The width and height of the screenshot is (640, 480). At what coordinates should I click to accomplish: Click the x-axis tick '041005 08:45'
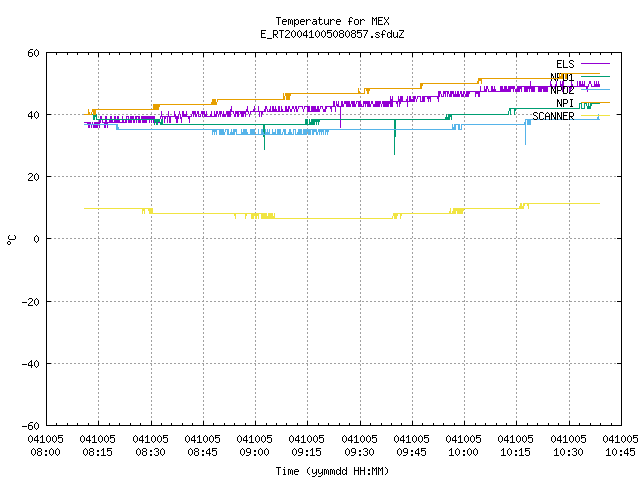tap(202, 446)
